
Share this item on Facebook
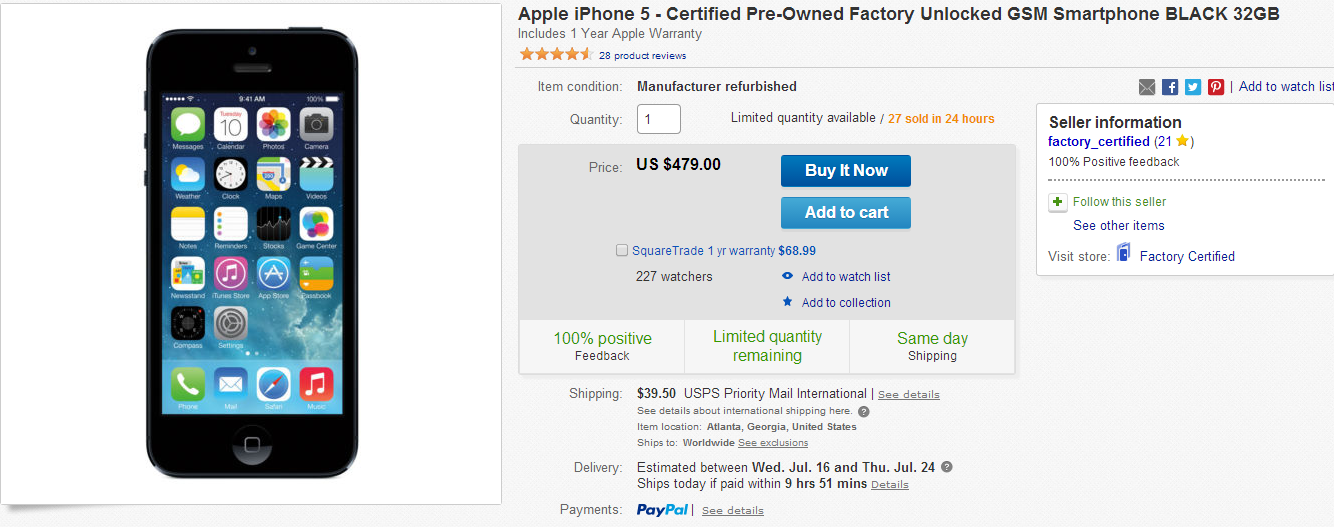1170,87
